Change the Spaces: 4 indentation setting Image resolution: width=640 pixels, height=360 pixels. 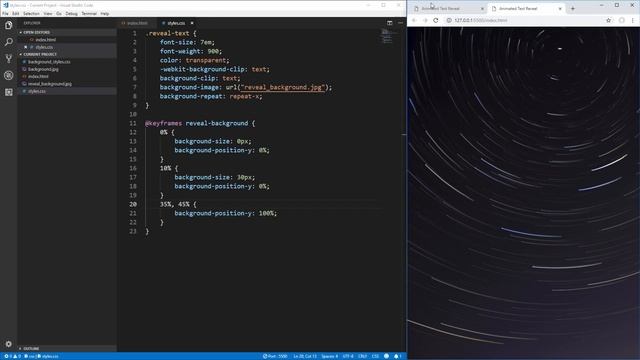coord(329,356)
